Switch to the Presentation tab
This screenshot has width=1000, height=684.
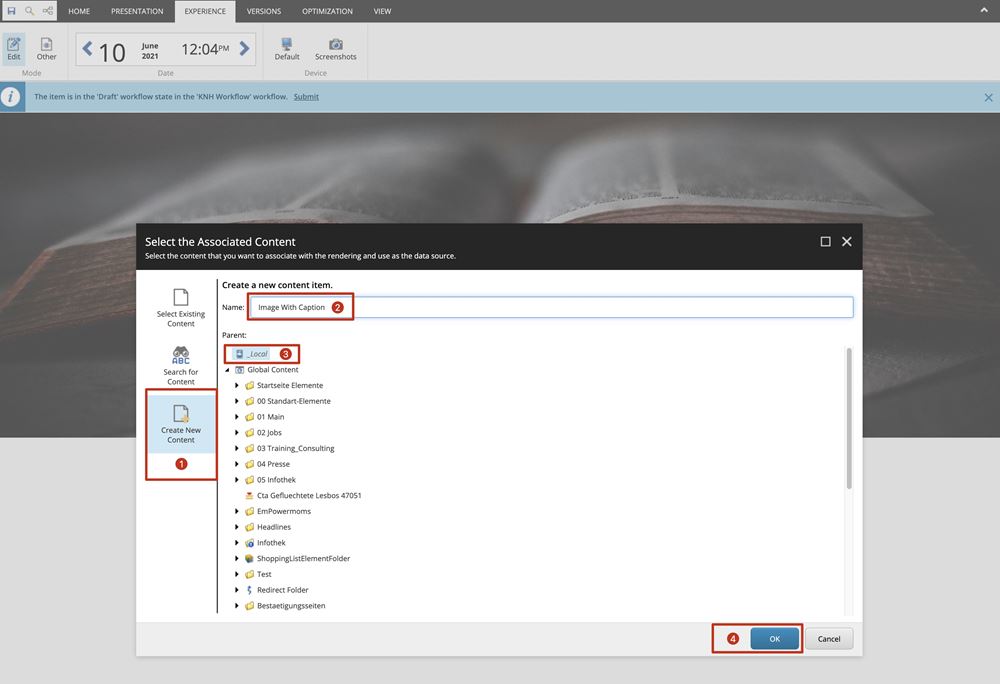tap(137, 11)
